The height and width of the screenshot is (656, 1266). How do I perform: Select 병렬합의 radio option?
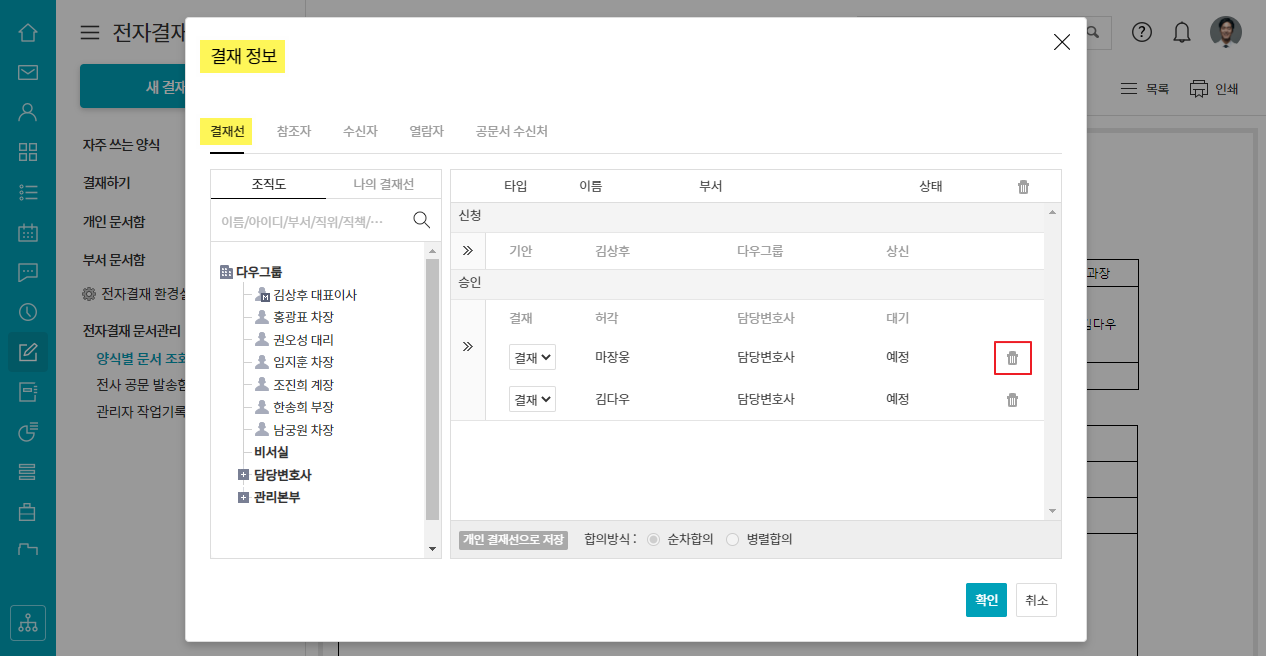point(733,539)
